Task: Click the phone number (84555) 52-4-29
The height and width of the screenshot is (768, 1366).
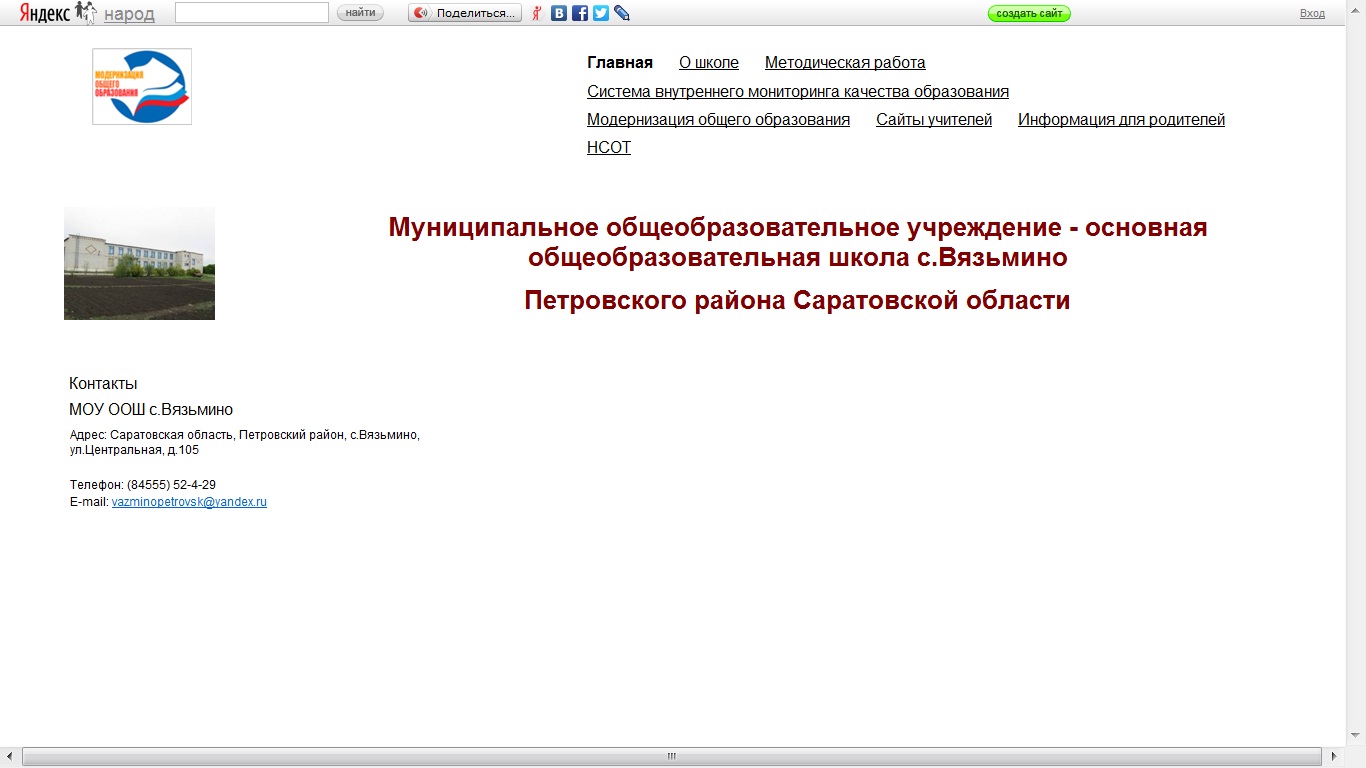Action: point(171,485)
